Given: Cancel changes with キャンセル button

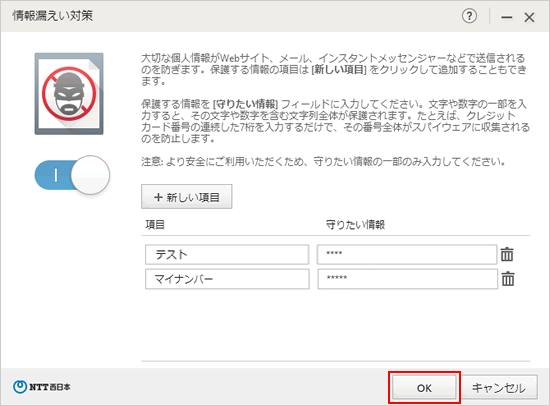Looking at the screenshot, I should coord(499,388).
